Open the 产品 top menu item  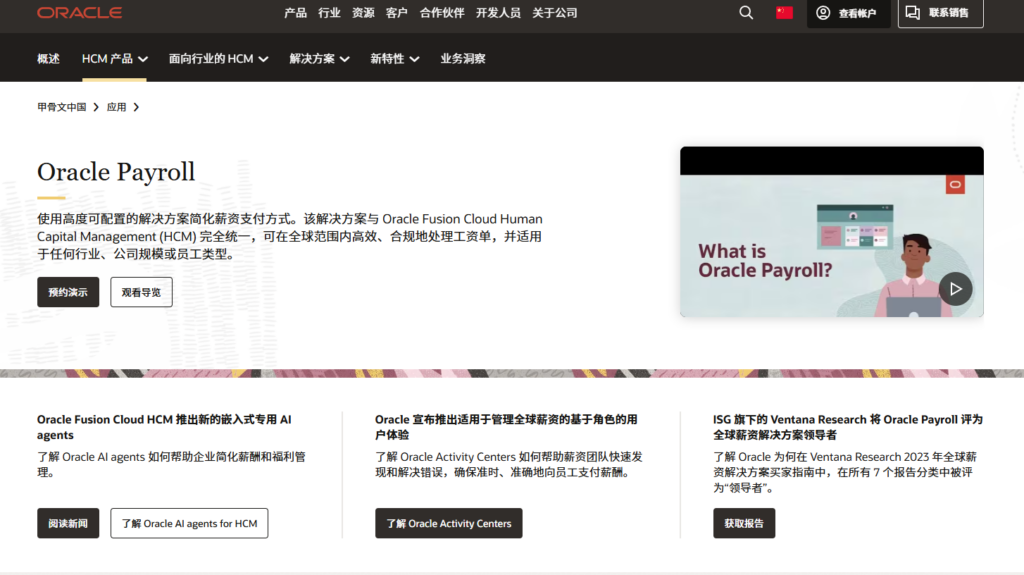click(x=295, y=13)
